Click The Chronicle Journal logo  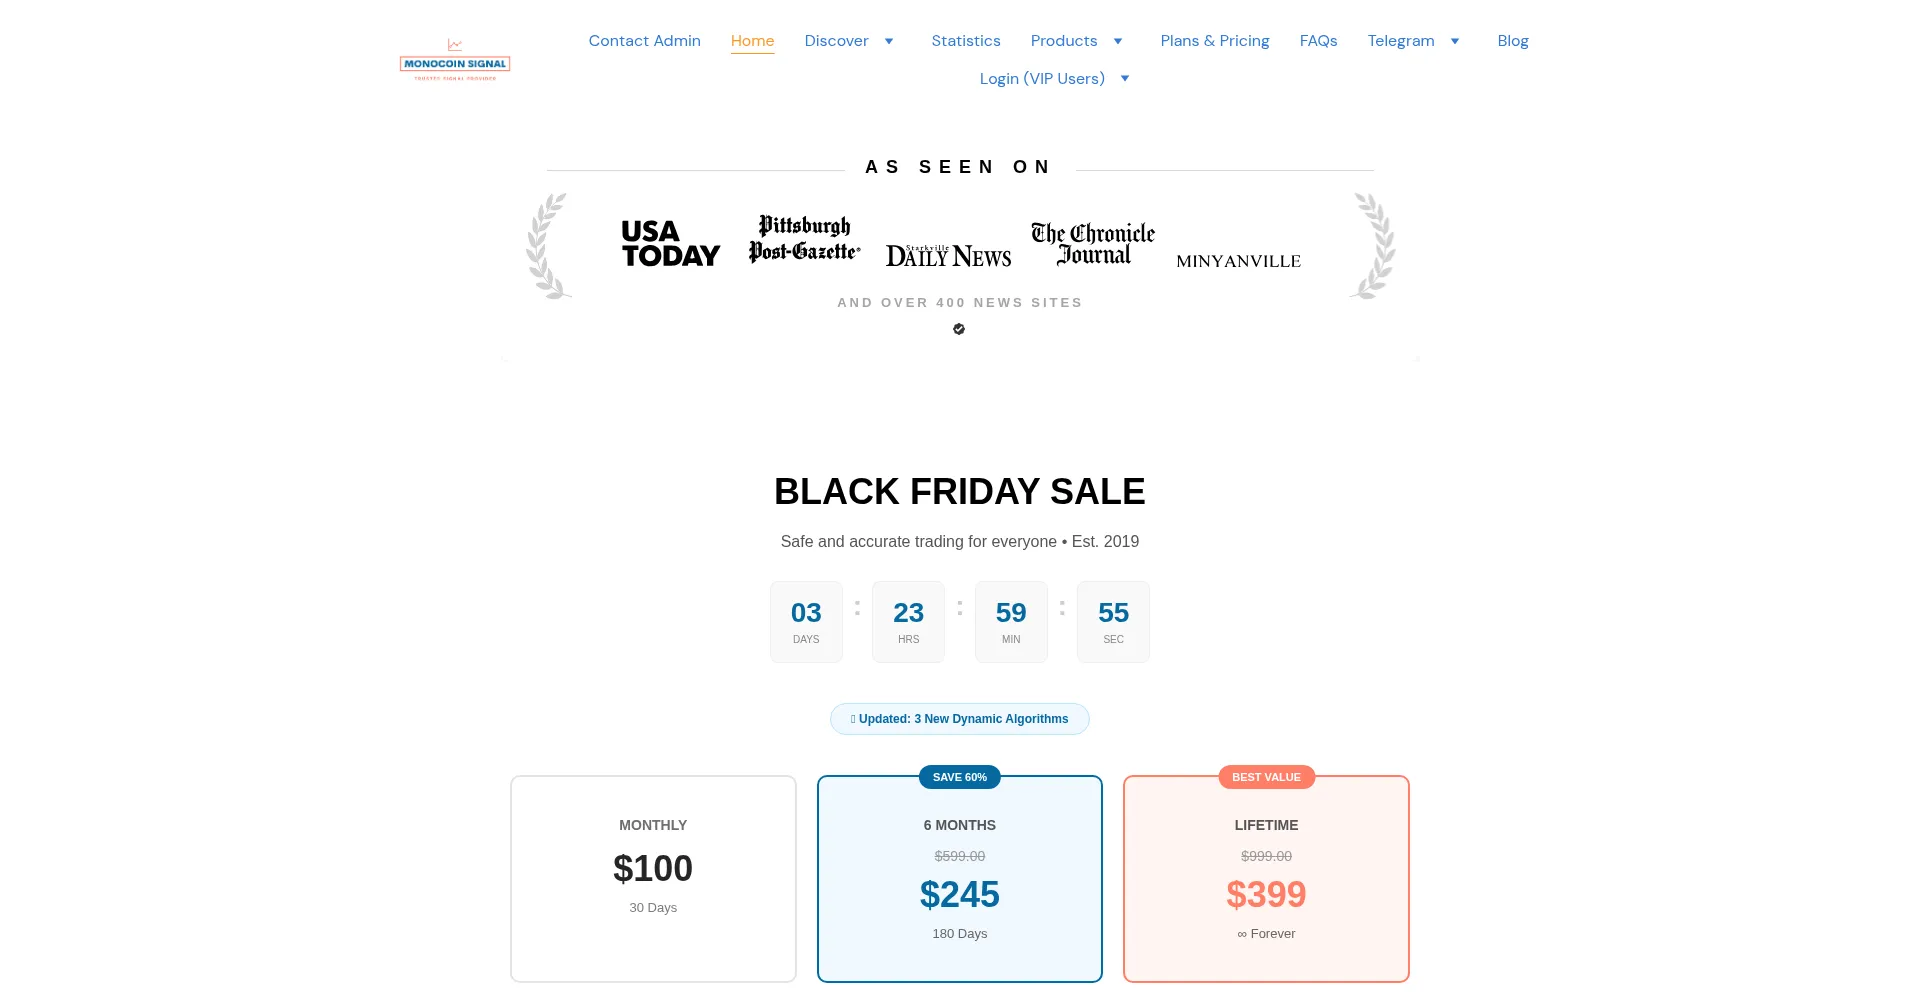pos(1093,244)
